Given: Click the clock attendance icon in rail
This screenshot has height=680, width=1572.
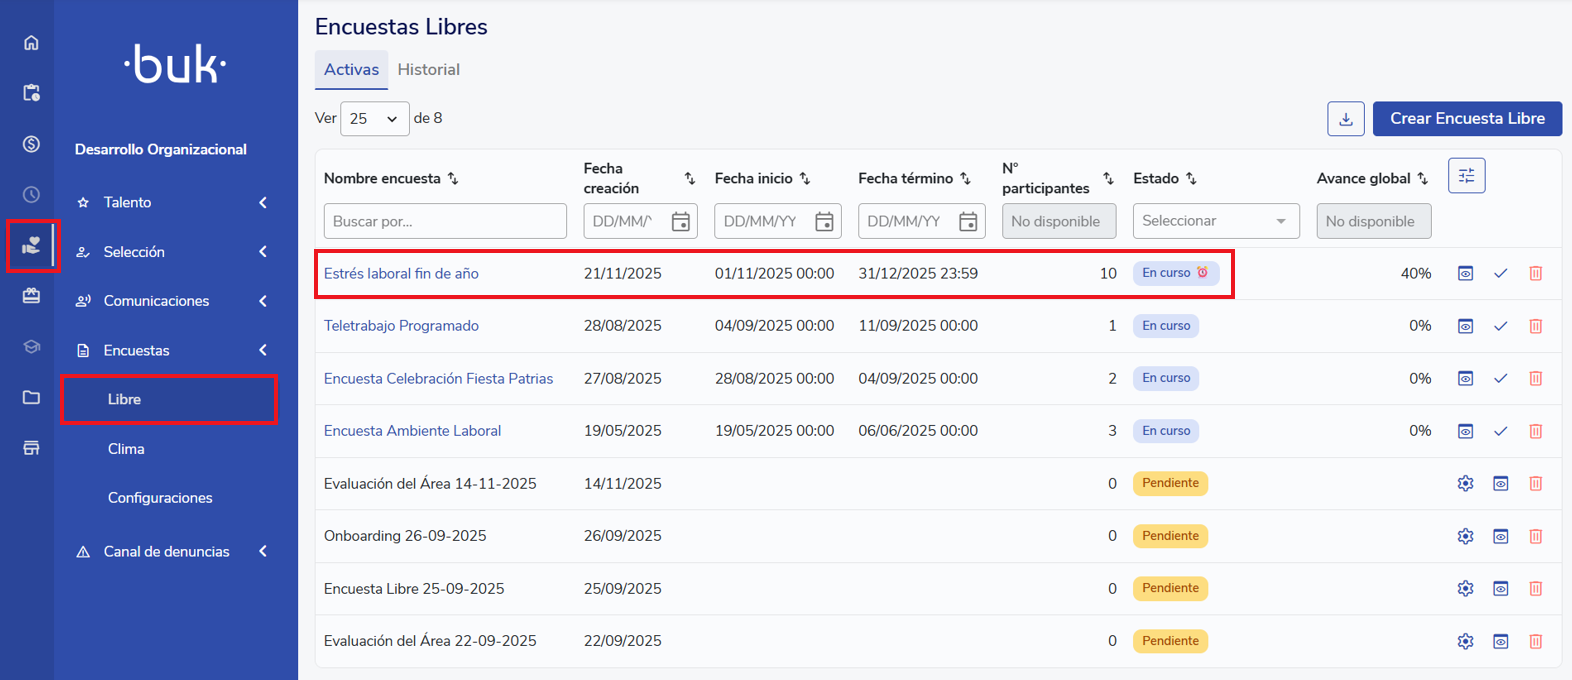Looking at the screenshot, I should point(31,195).
